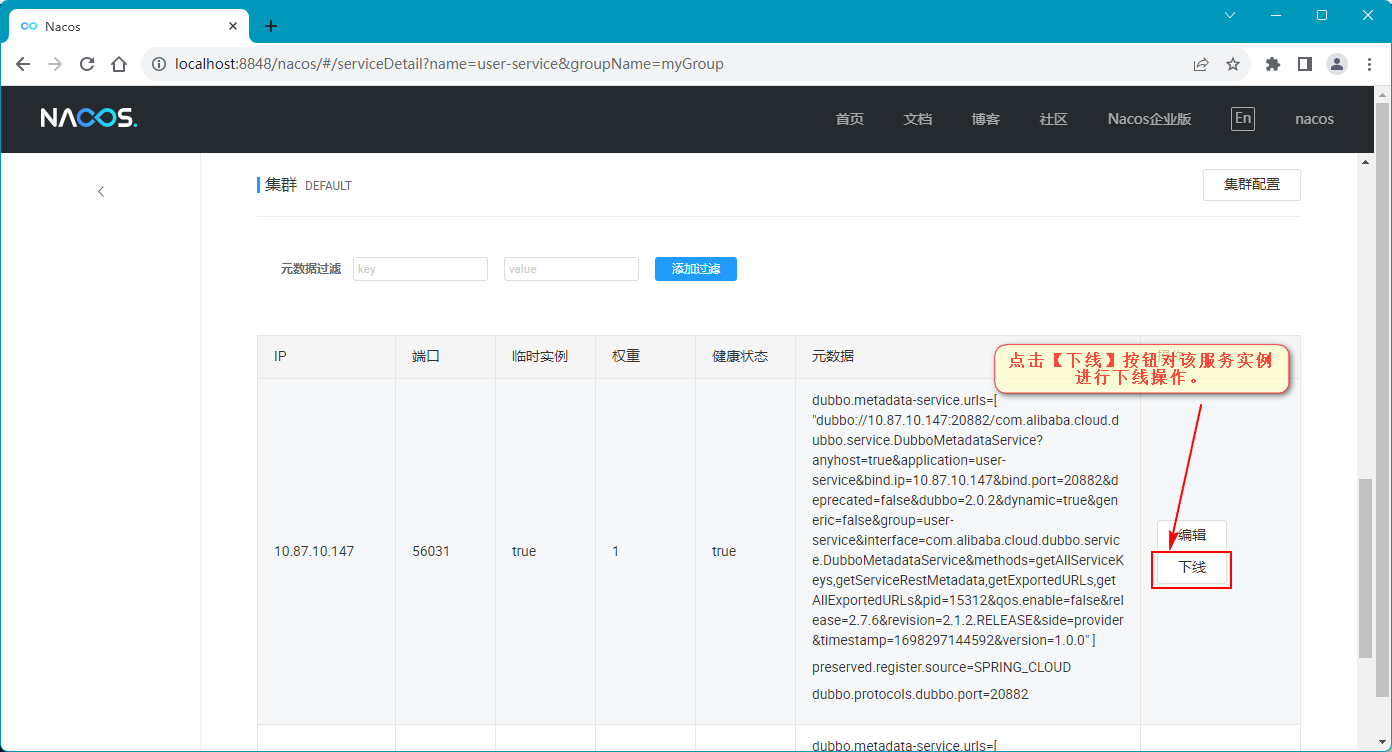Open Chrome profile avatar

click(x=1337, y=64)
